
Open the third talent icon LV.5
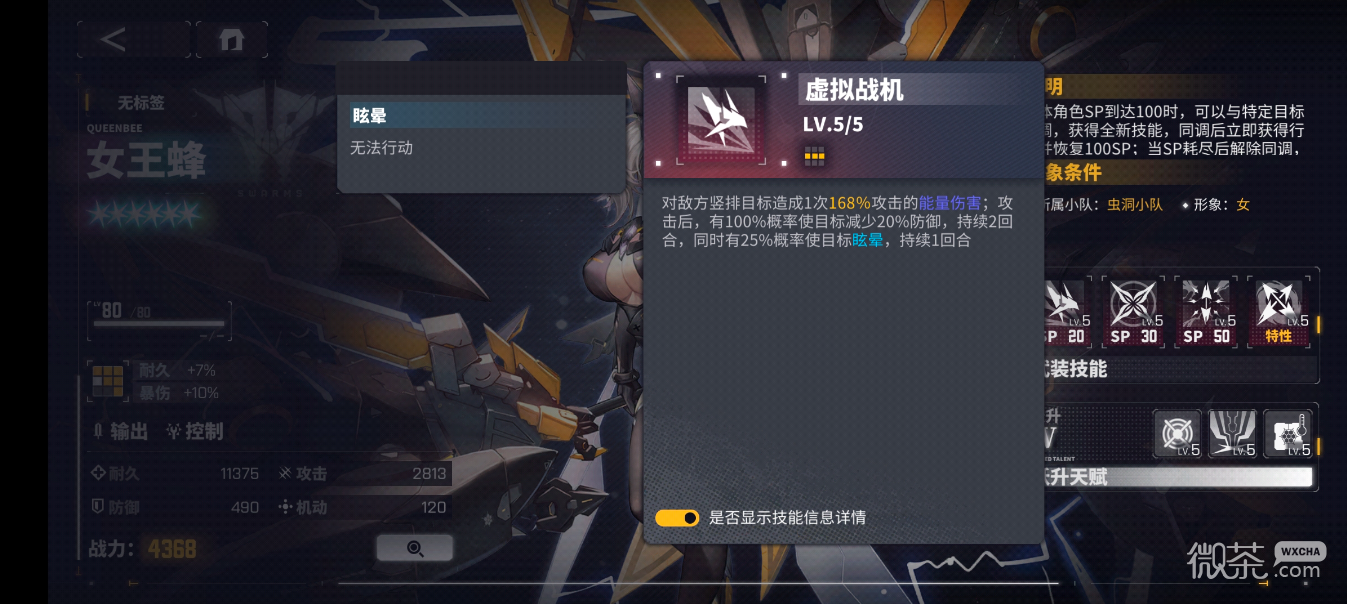[1287, 434]
